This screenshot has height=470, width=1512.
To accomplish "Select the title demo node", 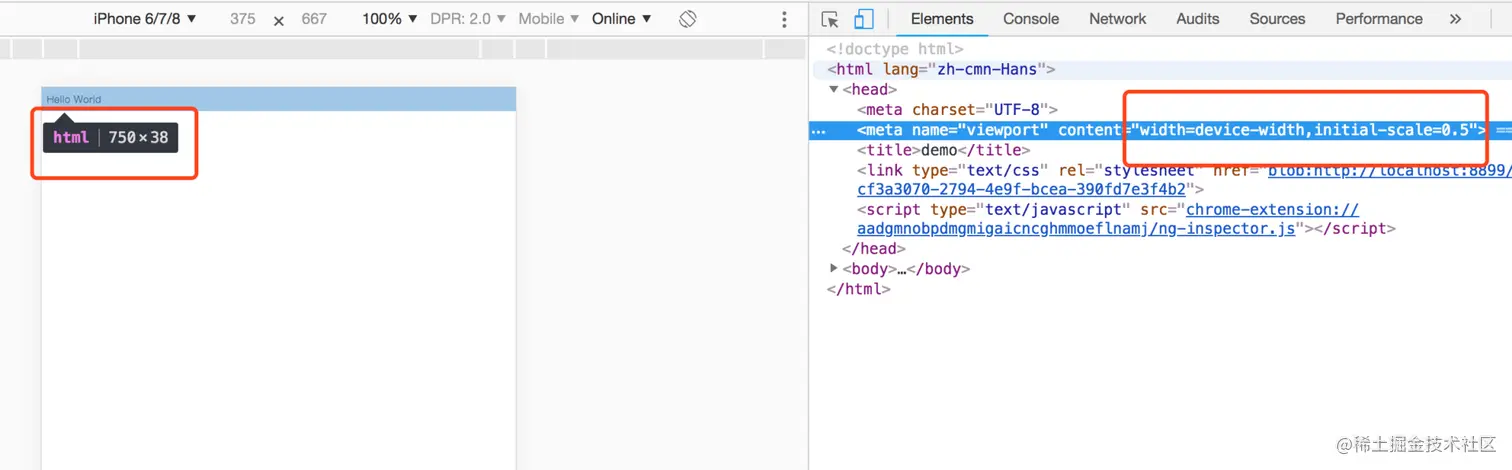I will pos(943,149).
